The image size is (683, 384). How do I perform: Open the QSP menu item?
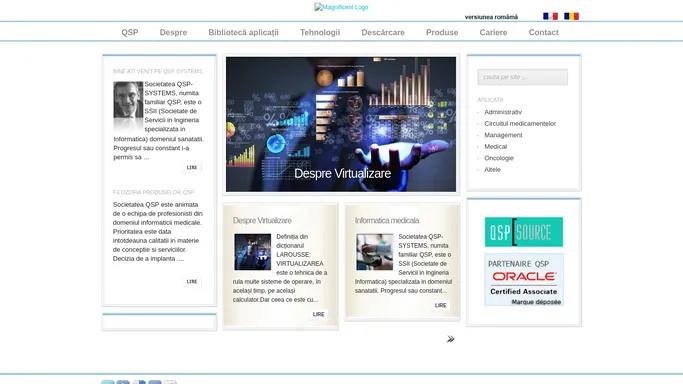coord(130,32)
